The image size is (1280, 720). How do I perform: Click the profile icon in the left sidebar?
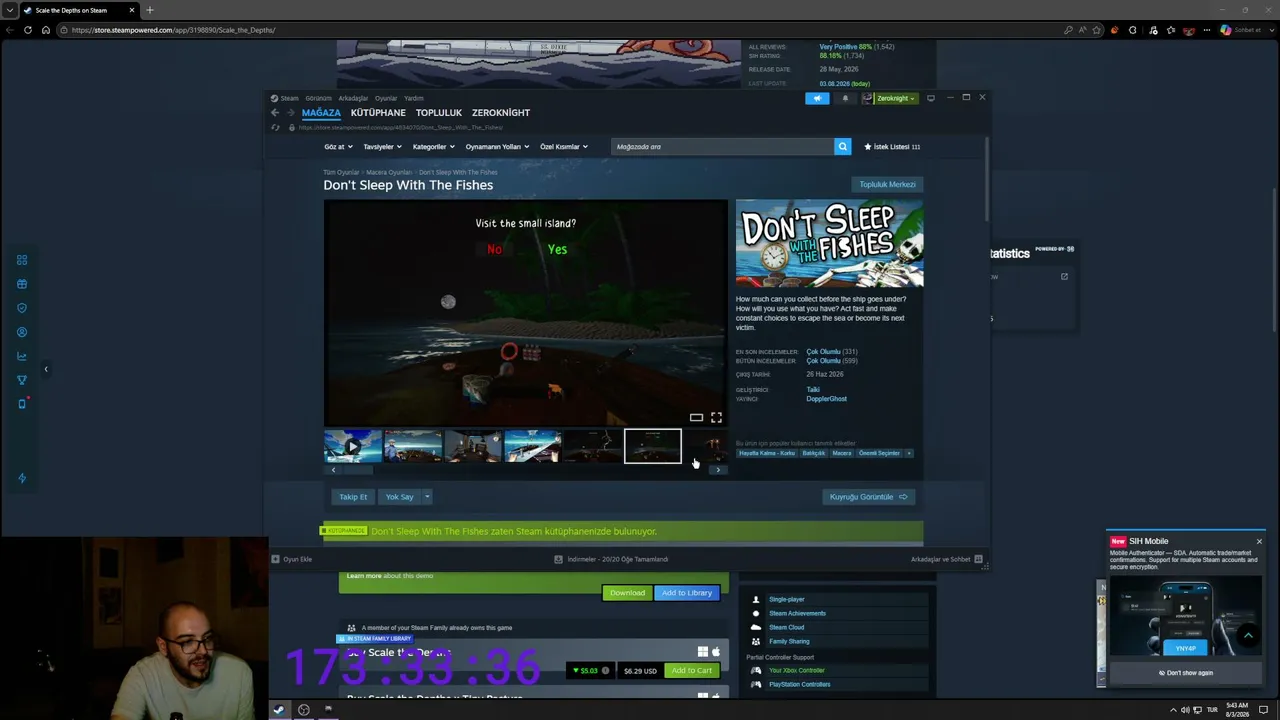pyautogui.click(x=22, y=332)
